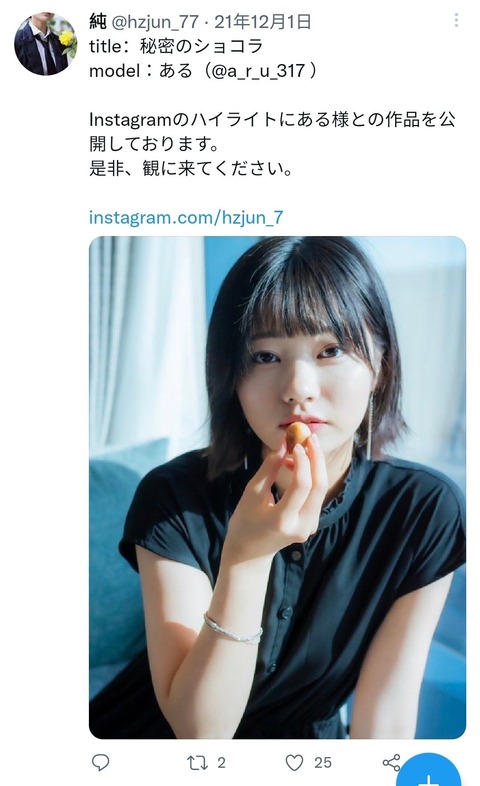Open the share icon under the tweet
Viewport: 480px width, 786px height.
point(391,762)
